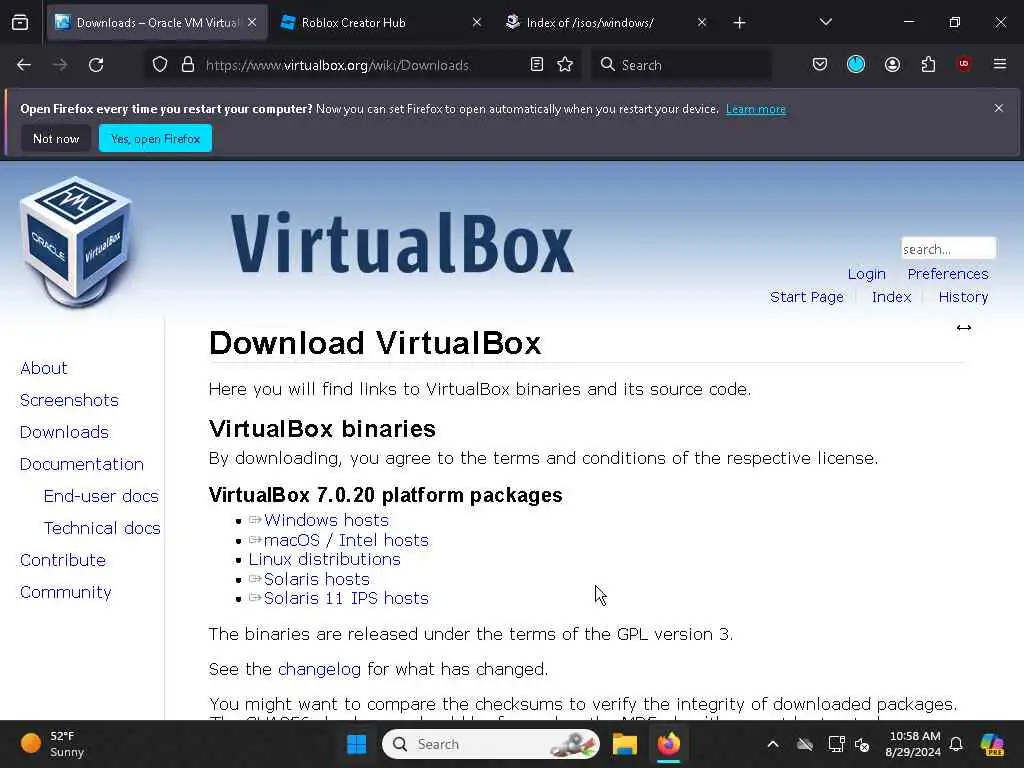Image resolution: width=1024 pixels, height=768 pixels.
Task: Open the changelog link
Action: point(319,669)
